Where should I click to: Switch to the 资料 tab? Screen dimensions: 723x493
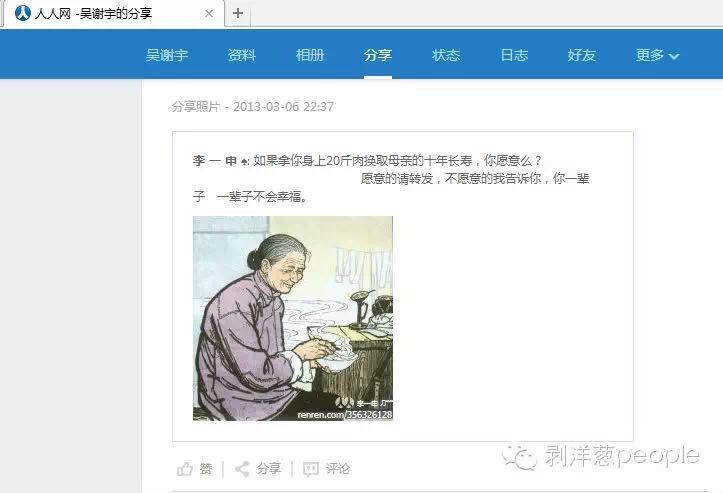click(242, 55)
